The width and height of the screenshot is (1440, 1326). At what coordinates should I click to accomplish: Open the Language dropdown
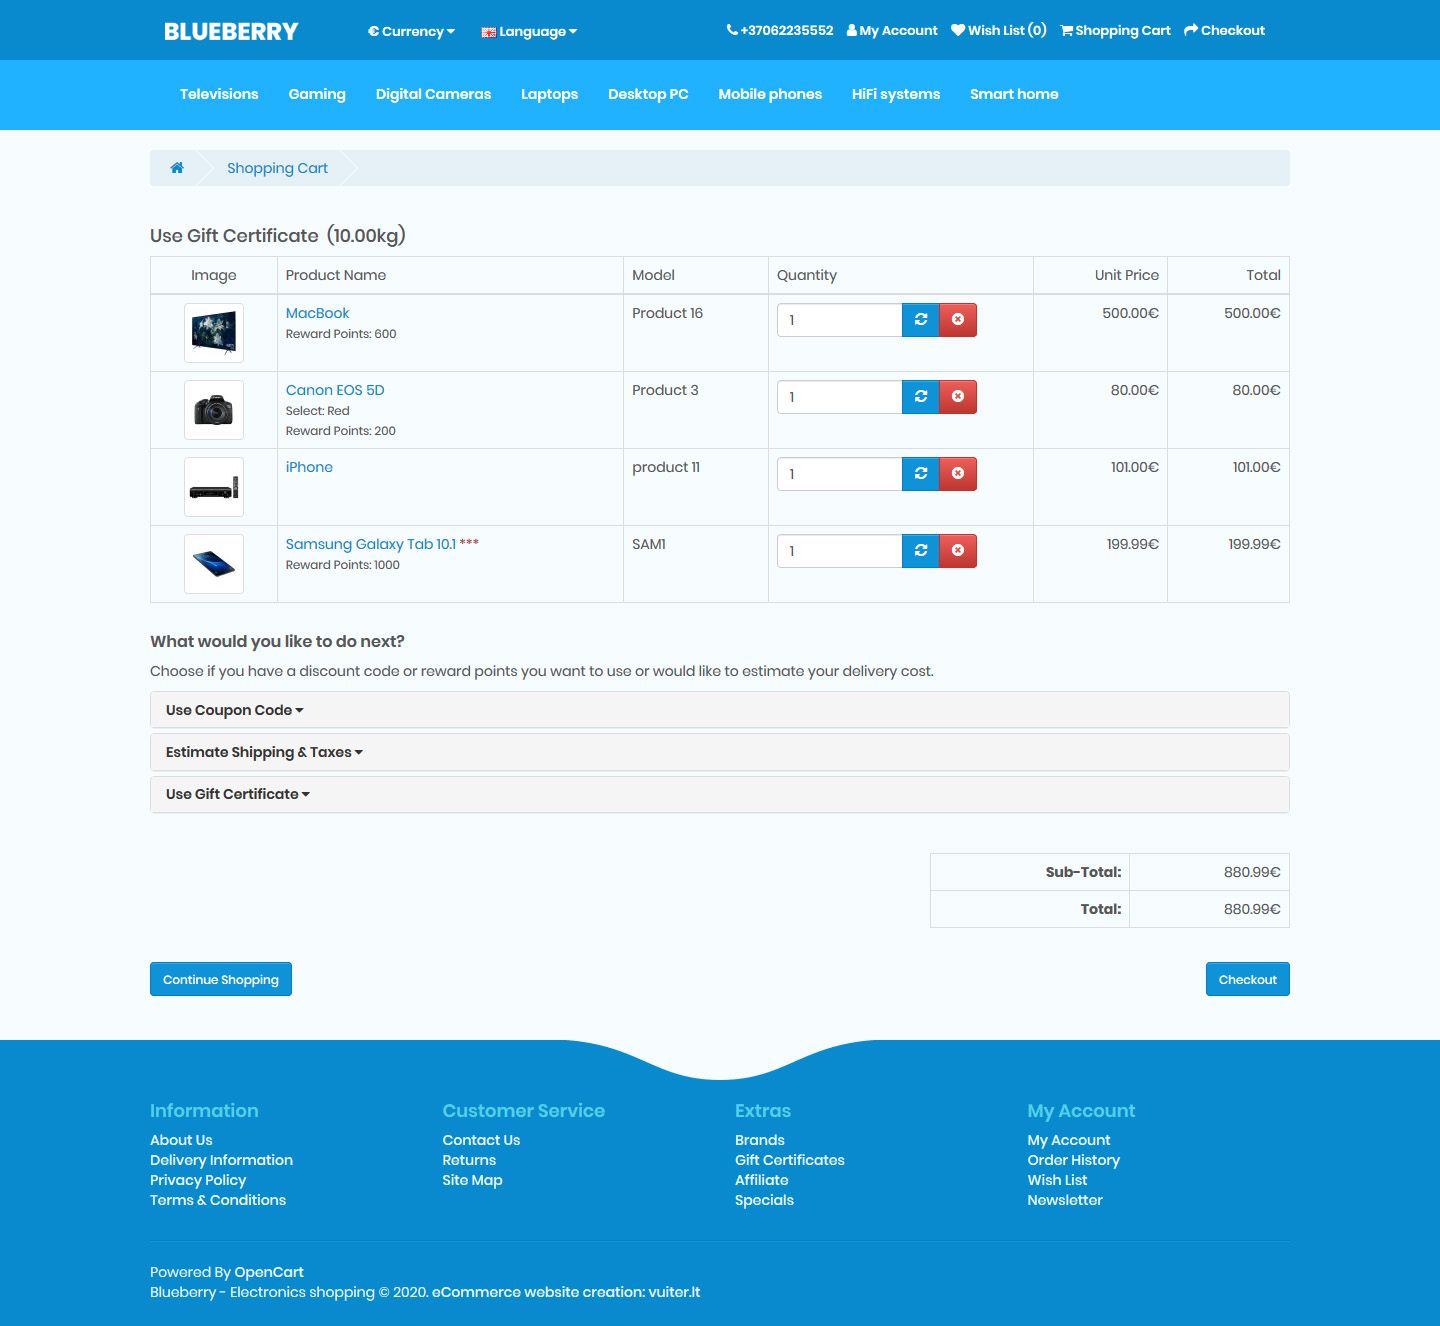[x=529, y=32]
